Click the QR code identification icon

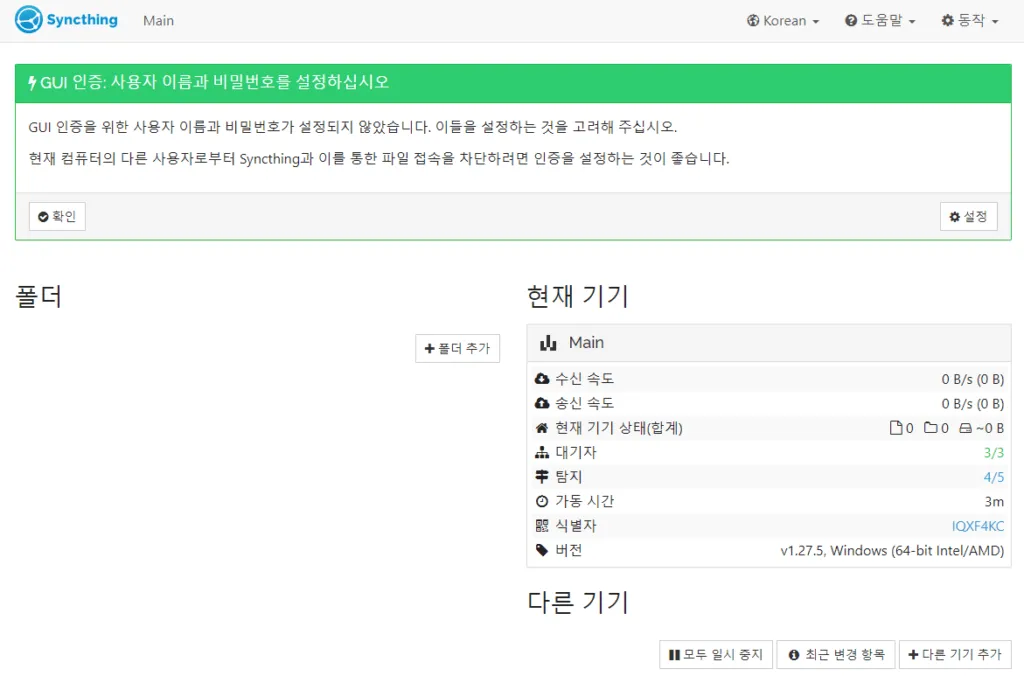tap(542, 526)
